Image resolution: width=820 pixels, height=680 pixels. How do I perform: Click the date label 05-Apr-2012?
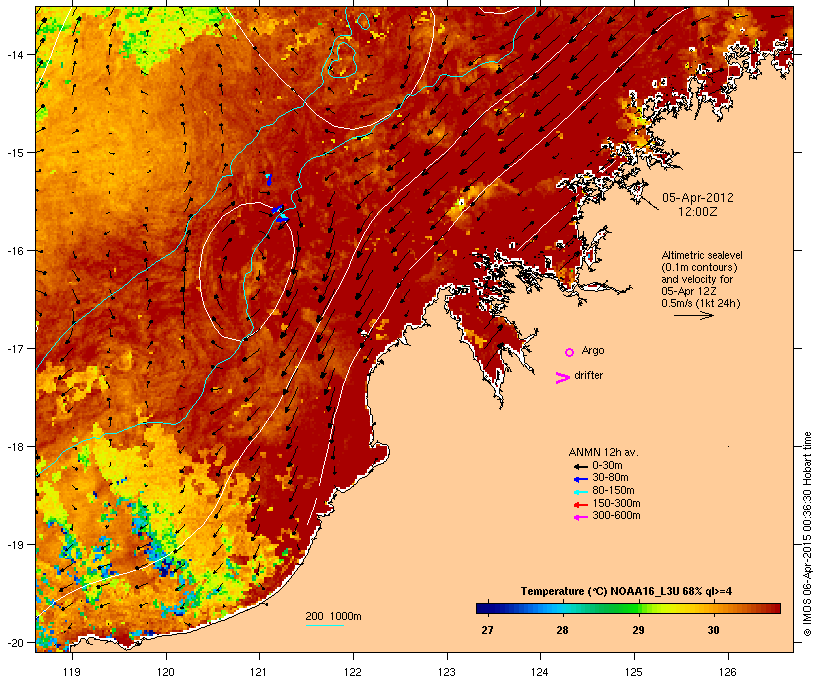(698, 198)
